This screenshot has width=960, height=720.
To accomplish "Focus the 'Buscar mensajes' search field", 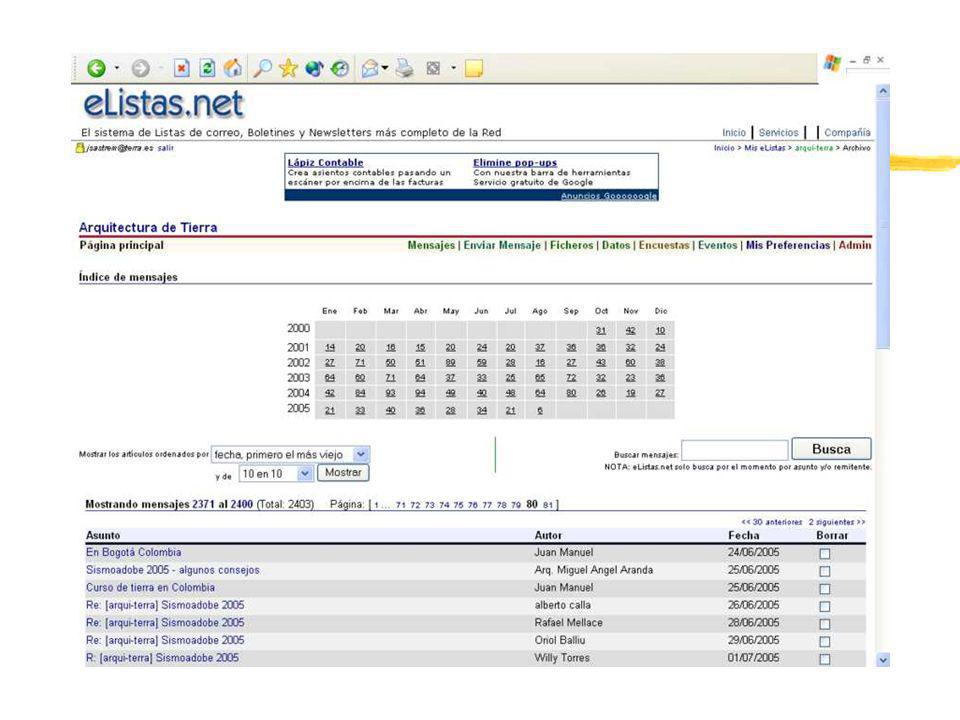I will tap(735, 451).
